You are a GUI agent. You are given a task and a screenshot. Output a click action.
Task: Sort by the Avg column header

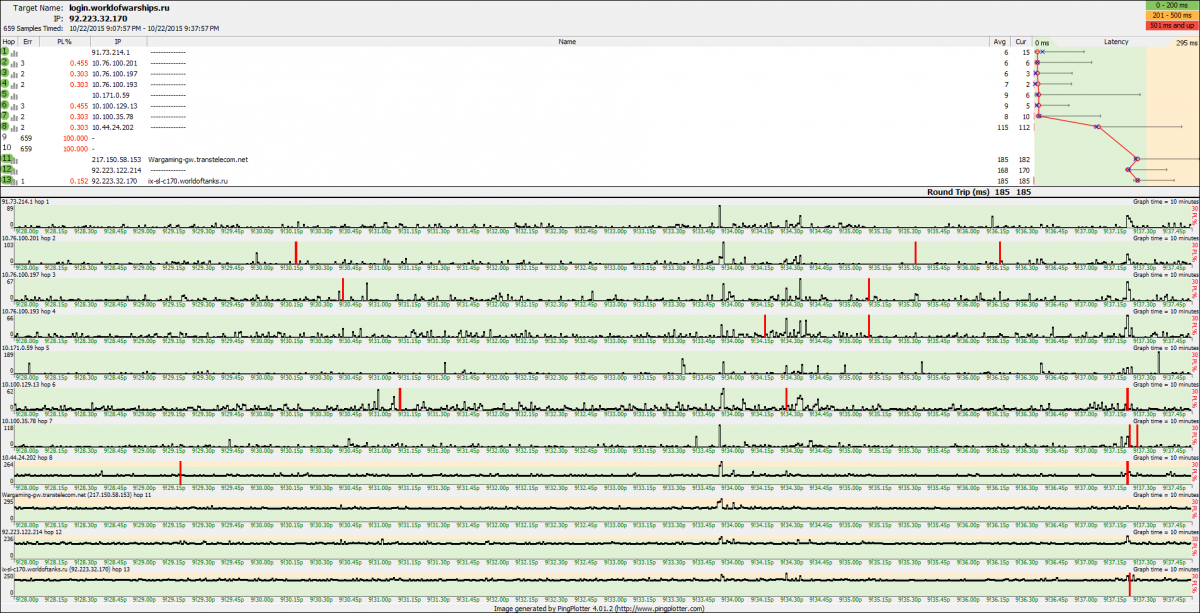[x=999, y=42]
